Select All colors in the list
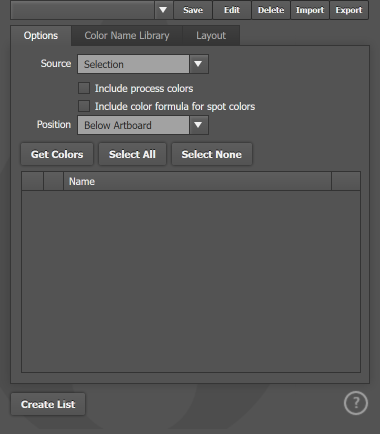The image size is (380, 434). (132, 154)
